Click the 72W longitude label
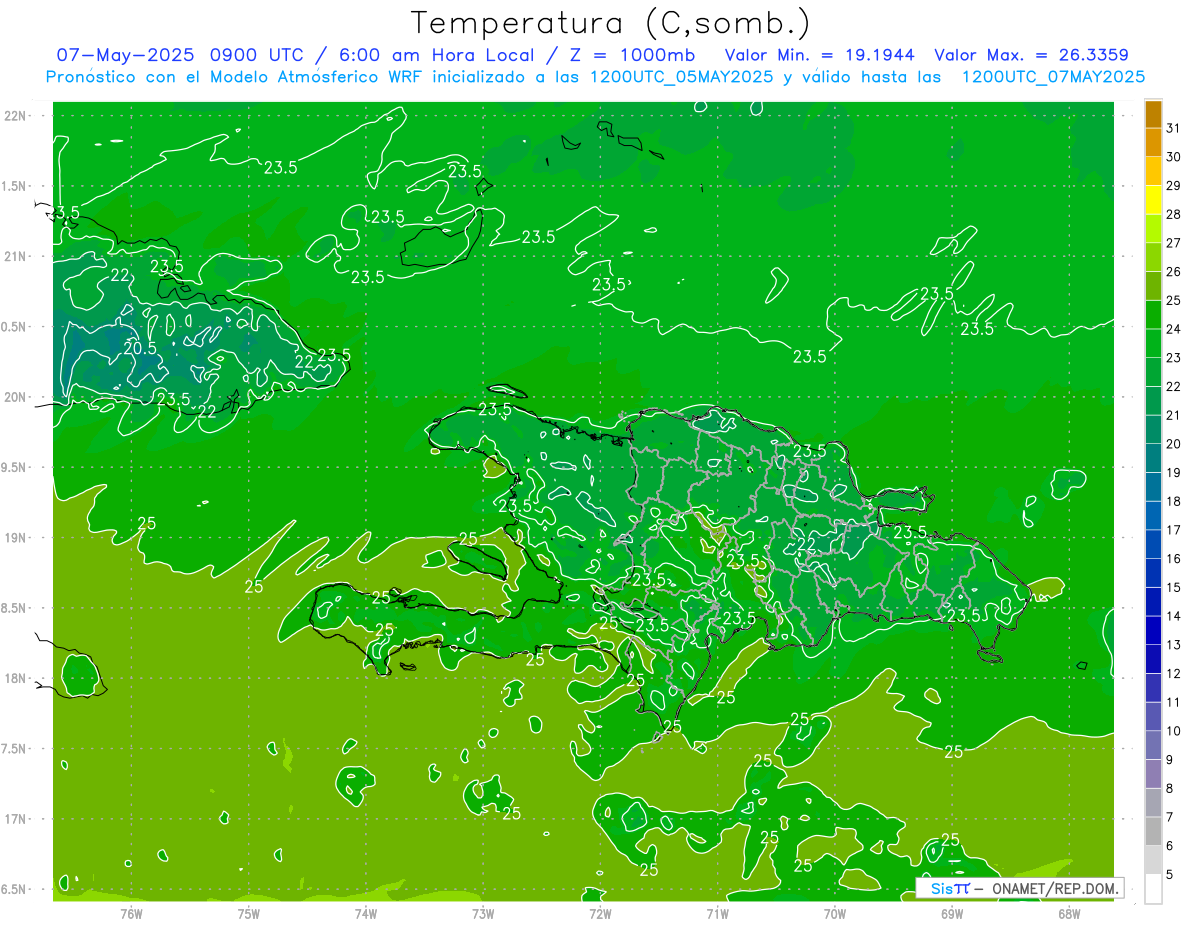This screenshot has height=927, width=1200. click(x=600, y=913)
